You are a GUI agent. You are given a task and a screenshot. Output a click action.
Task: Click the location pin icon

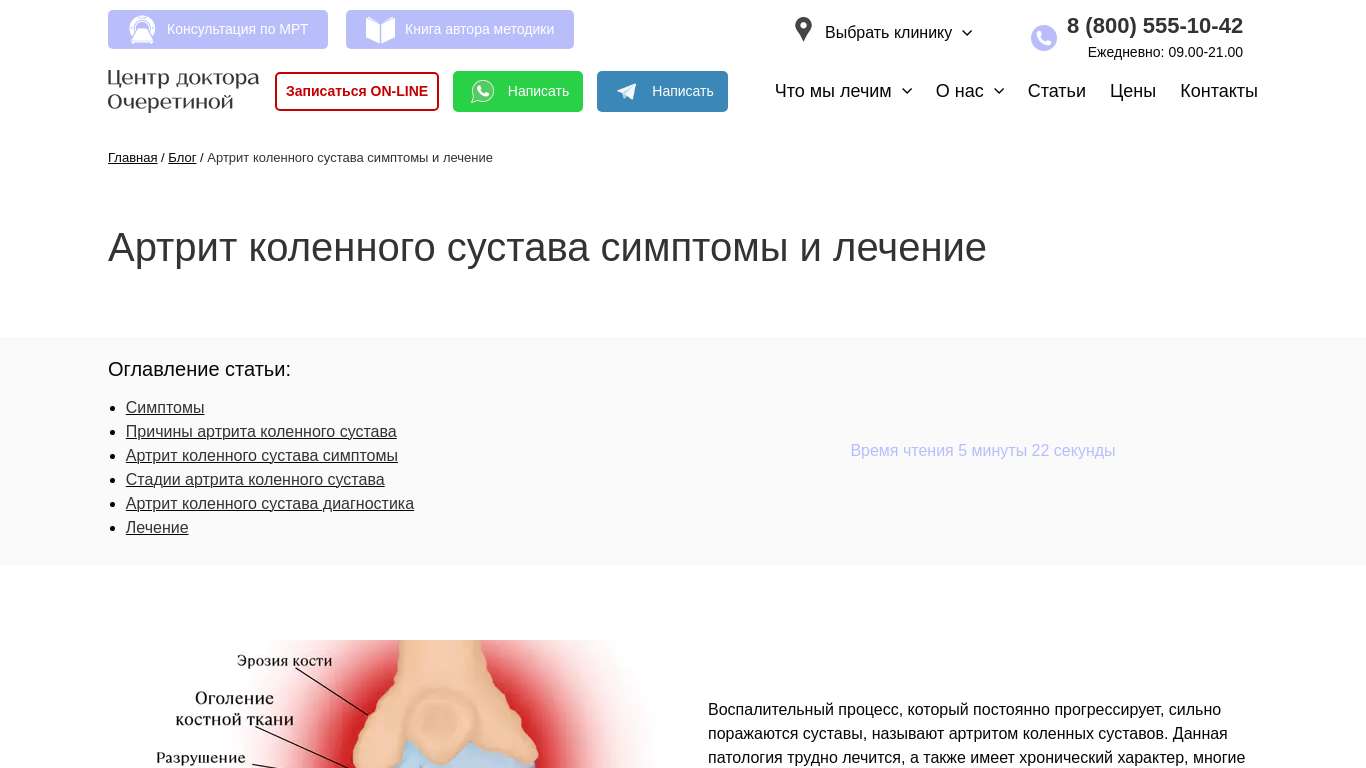pyautogui.click(x=803, y=30)
